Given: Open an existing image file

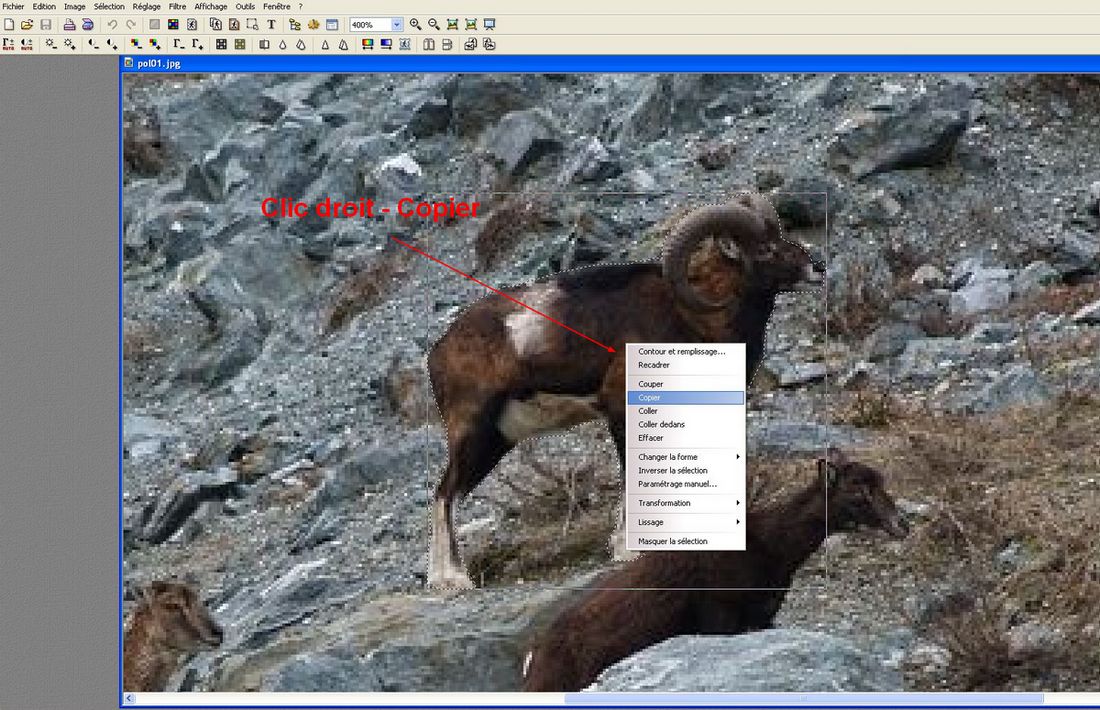Looking at the screenshot, I should click(x=27, y=24).
